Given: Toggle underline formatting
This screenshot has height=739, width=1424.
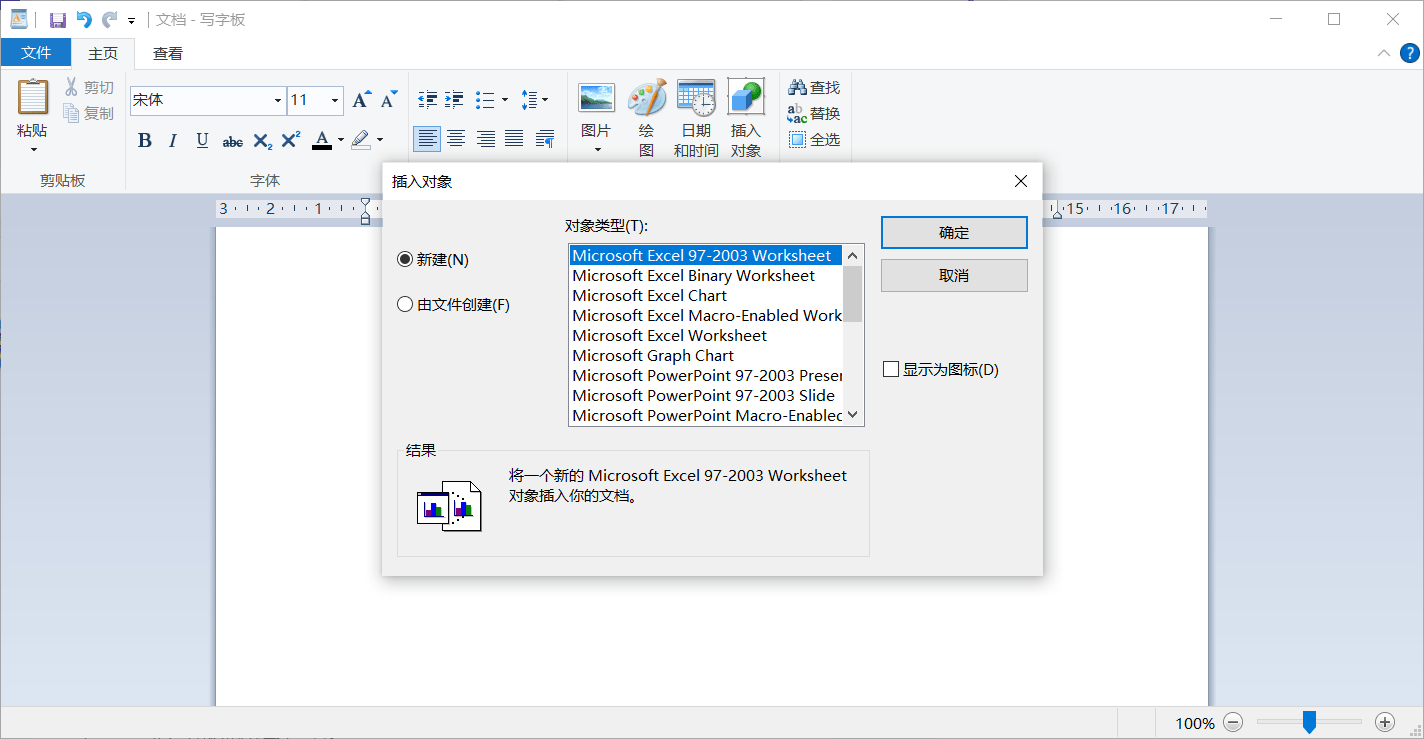Looking at the screenshot, I should click(x=202, y=140).
